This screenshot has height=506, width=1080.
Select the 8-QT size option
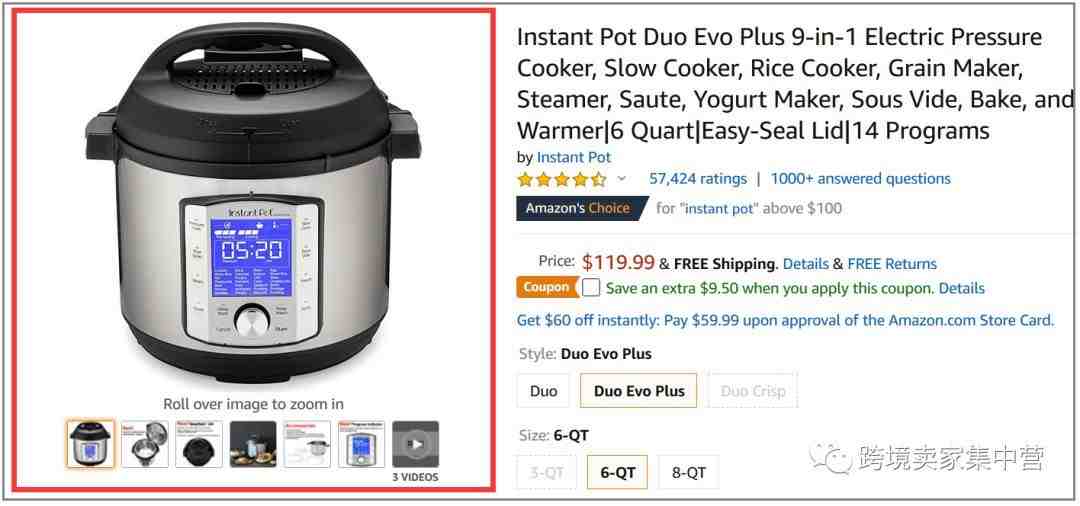[x=689, y=472]
